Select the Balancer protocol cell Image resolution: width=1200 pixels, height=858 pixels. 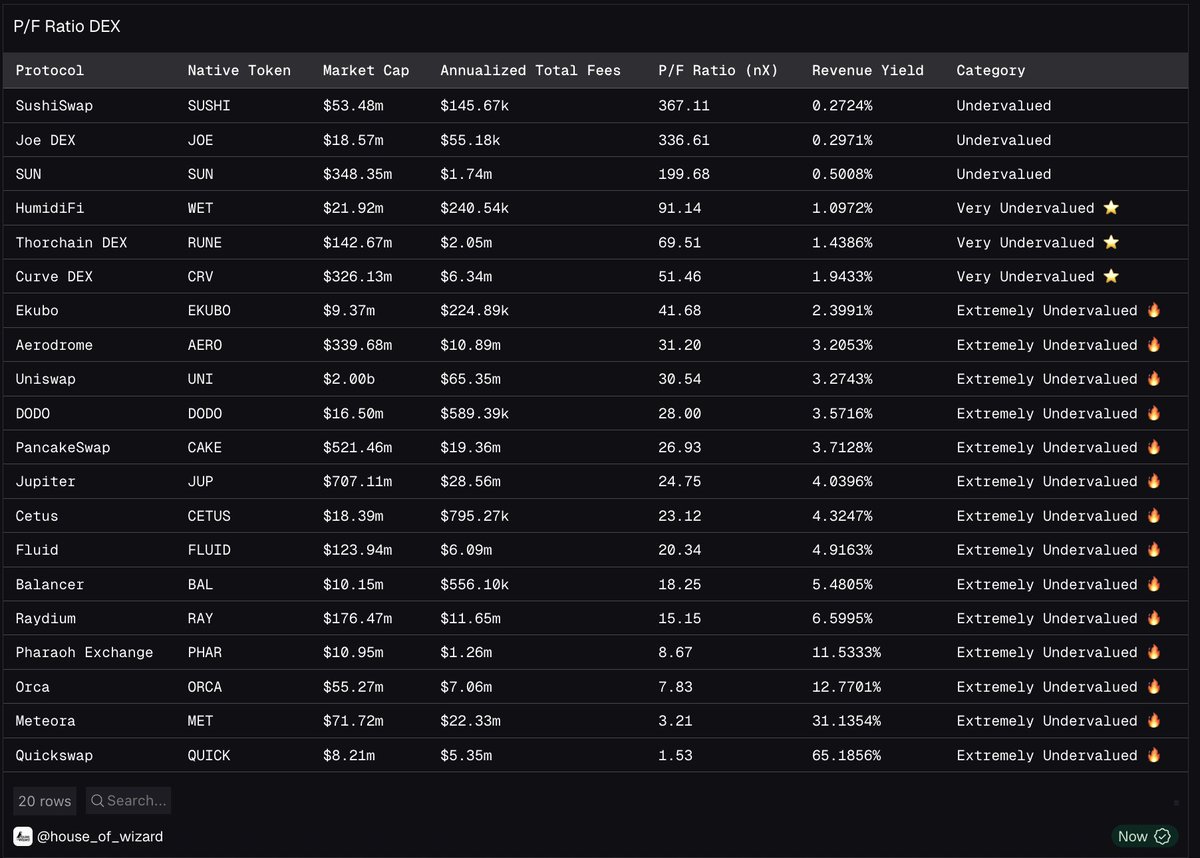tap(50, 585)
